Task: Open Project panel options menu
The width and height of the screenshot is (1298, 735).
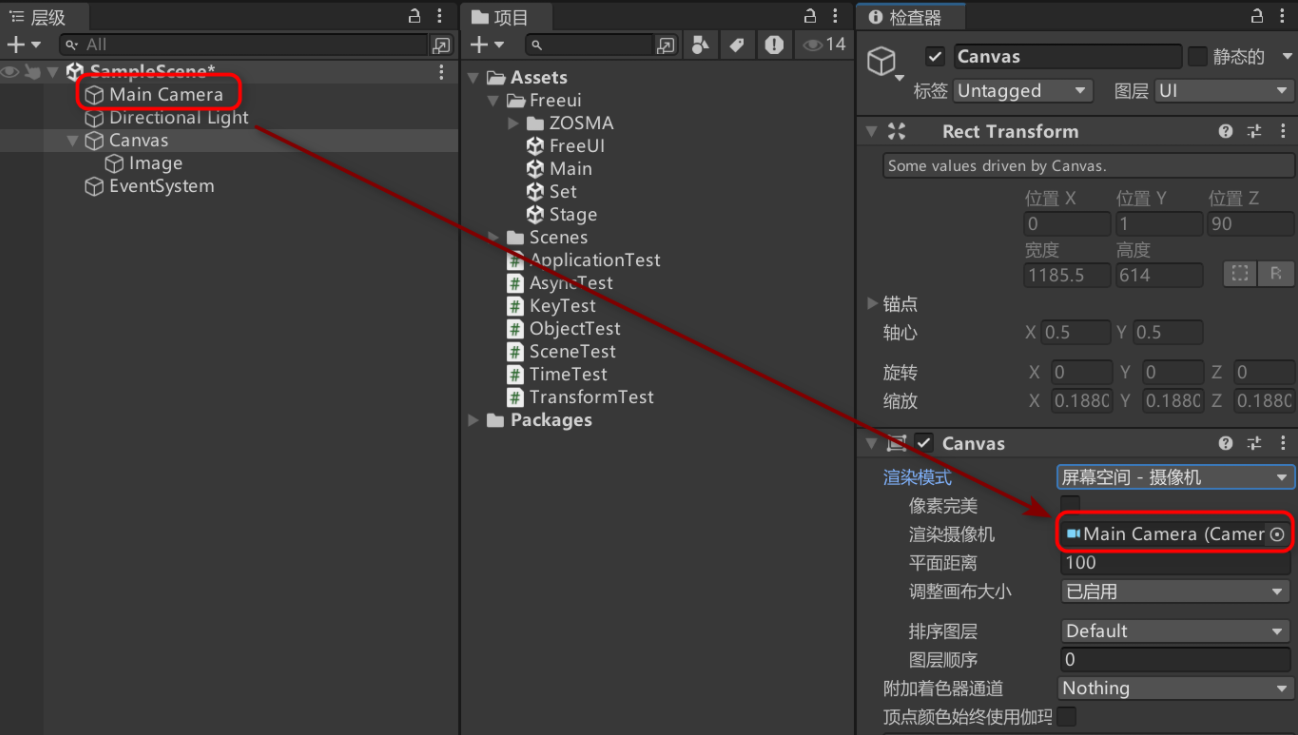Action: (x=836, y=16)
